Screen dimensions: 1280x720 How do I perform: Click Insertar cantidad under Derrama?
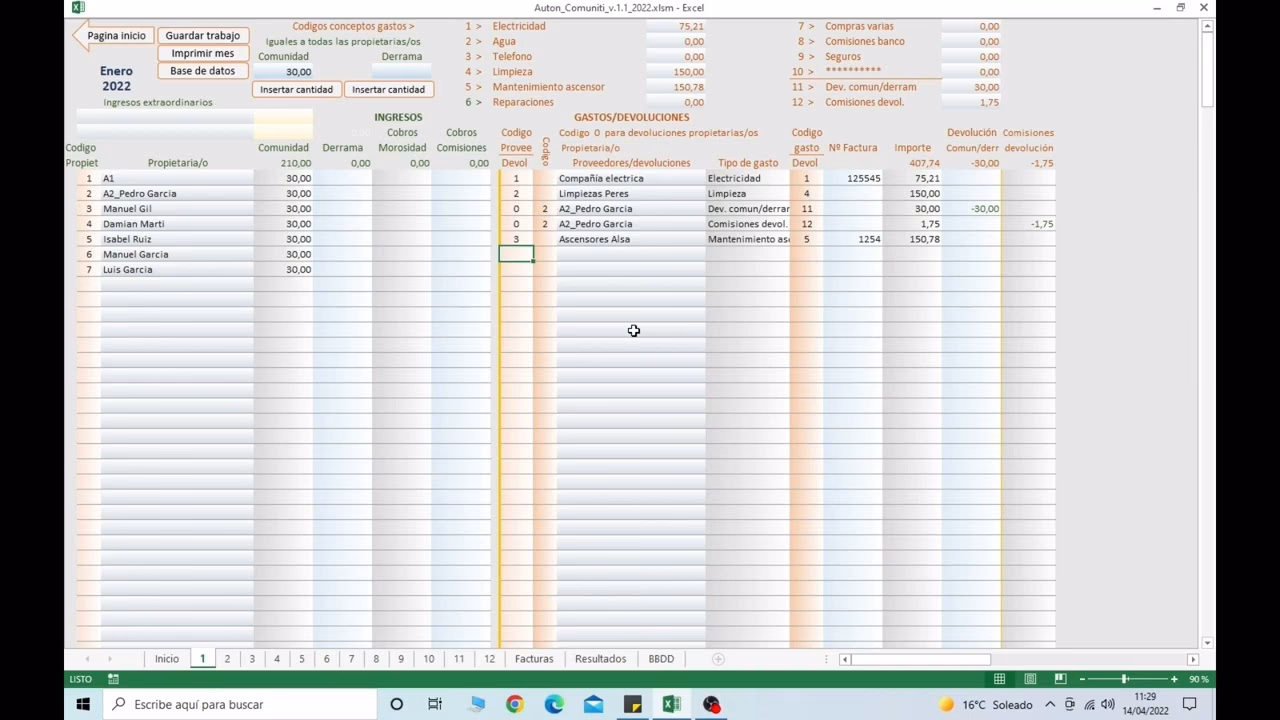(x=388, y=89)
